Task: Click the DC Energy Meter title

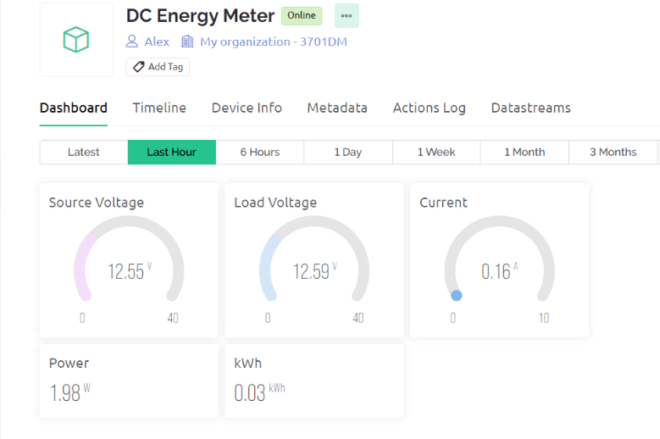Action: pos(200,16)
